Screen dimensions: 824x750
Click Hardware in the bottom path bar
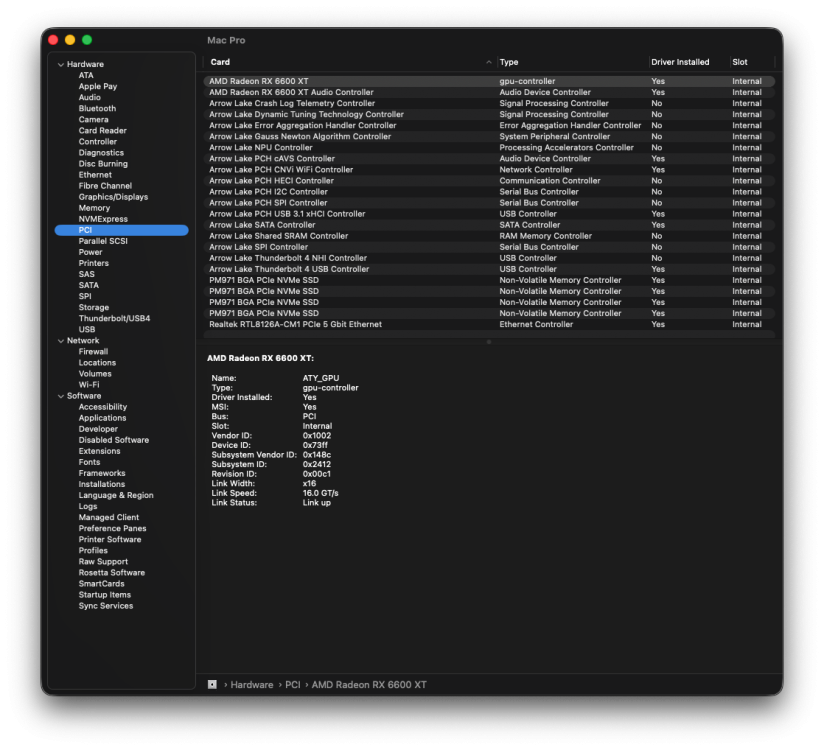pos(252,684)
